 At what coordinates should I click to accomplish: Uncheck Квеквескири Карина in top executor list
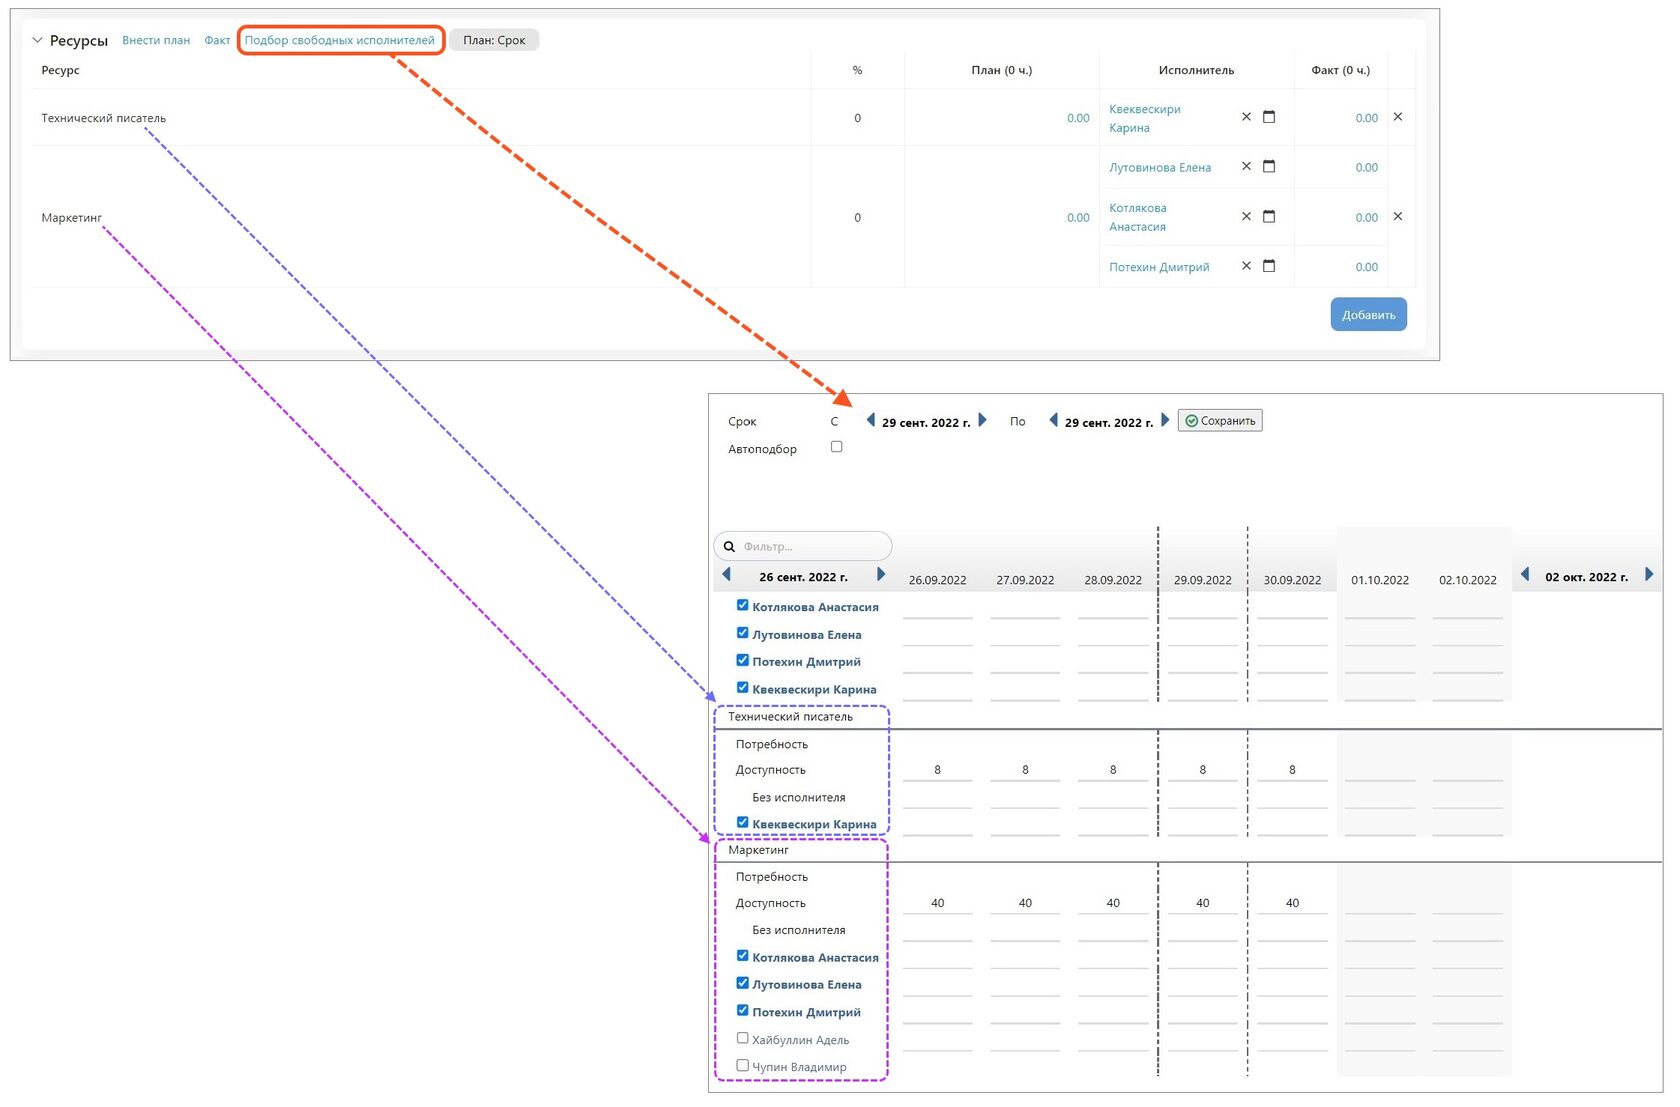click(743, 687)
